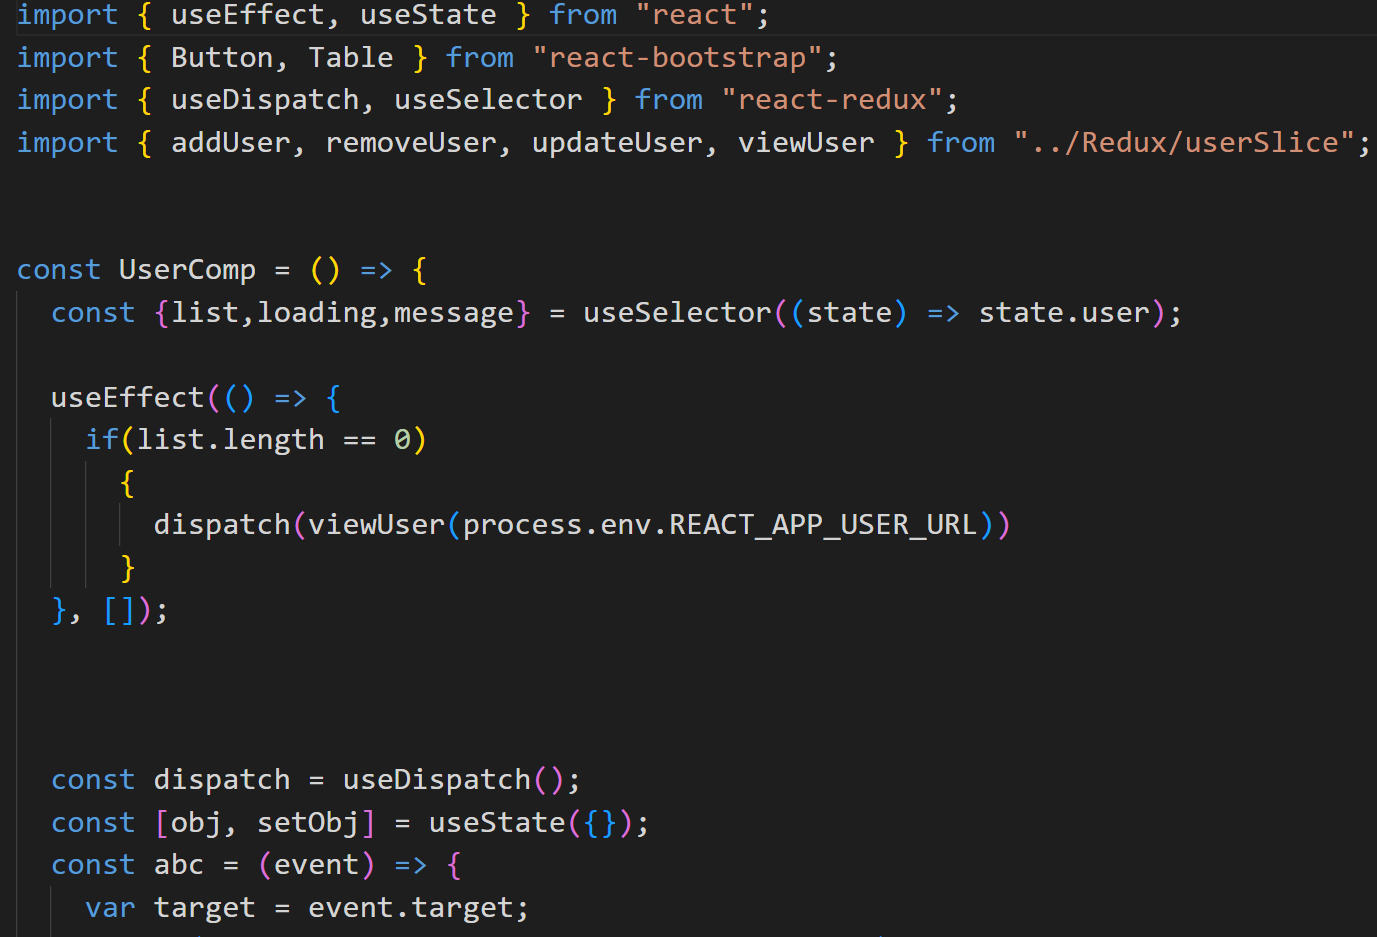Click the empty dependency array of useEffect
The height and width of the screenshot is (937, 1377).
pyautogui.click(x=119, y=610)
